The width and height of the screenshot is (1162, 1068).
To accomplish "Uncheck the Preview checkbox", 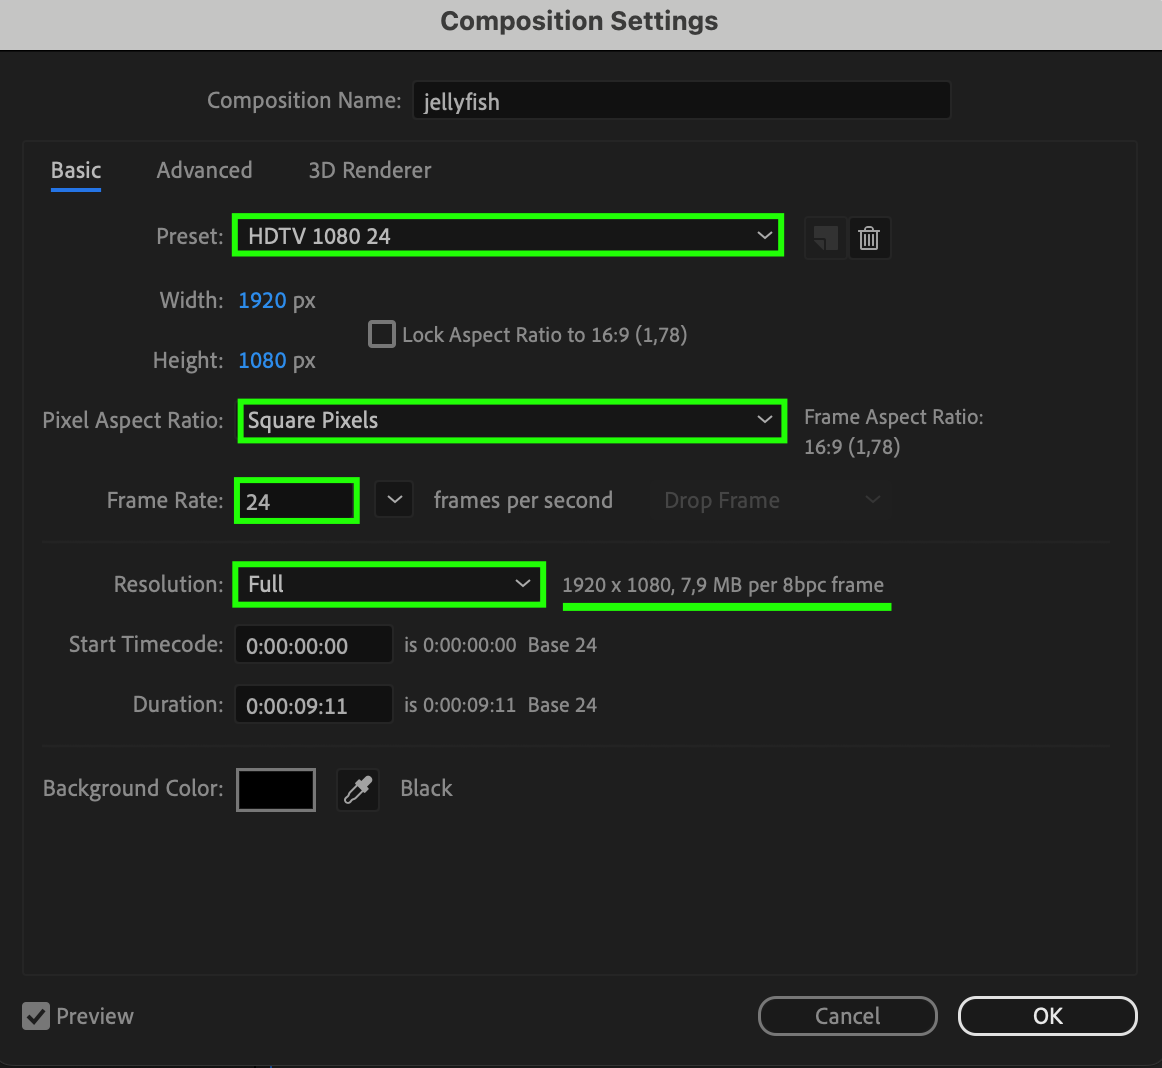I will click(36, 1016).
